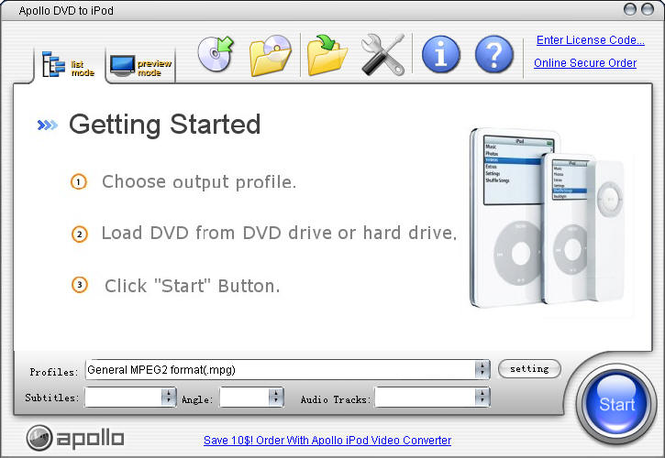Click 'Load DVD from DVD drive' step text
The width and height of the screenshot is (665, 458).
pyautogui.click(x=279, y=233)
